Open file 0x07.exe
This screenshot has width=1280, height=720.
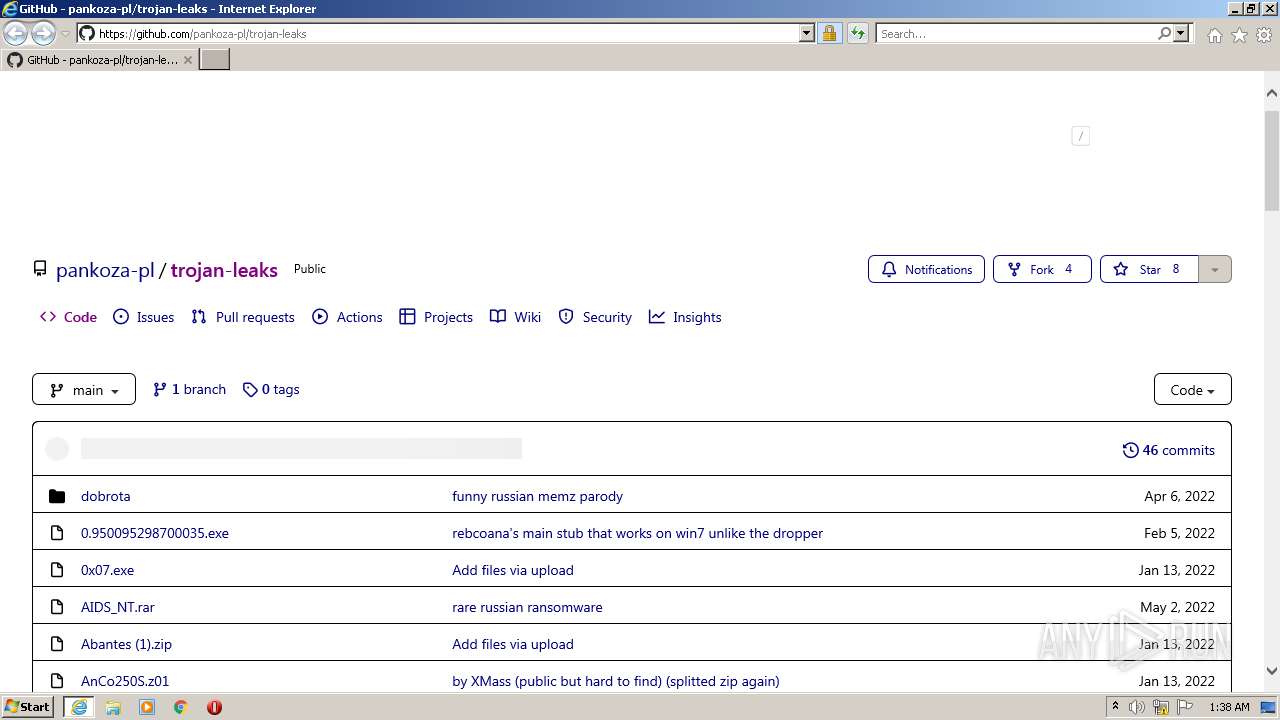click(x=107, y=570)
